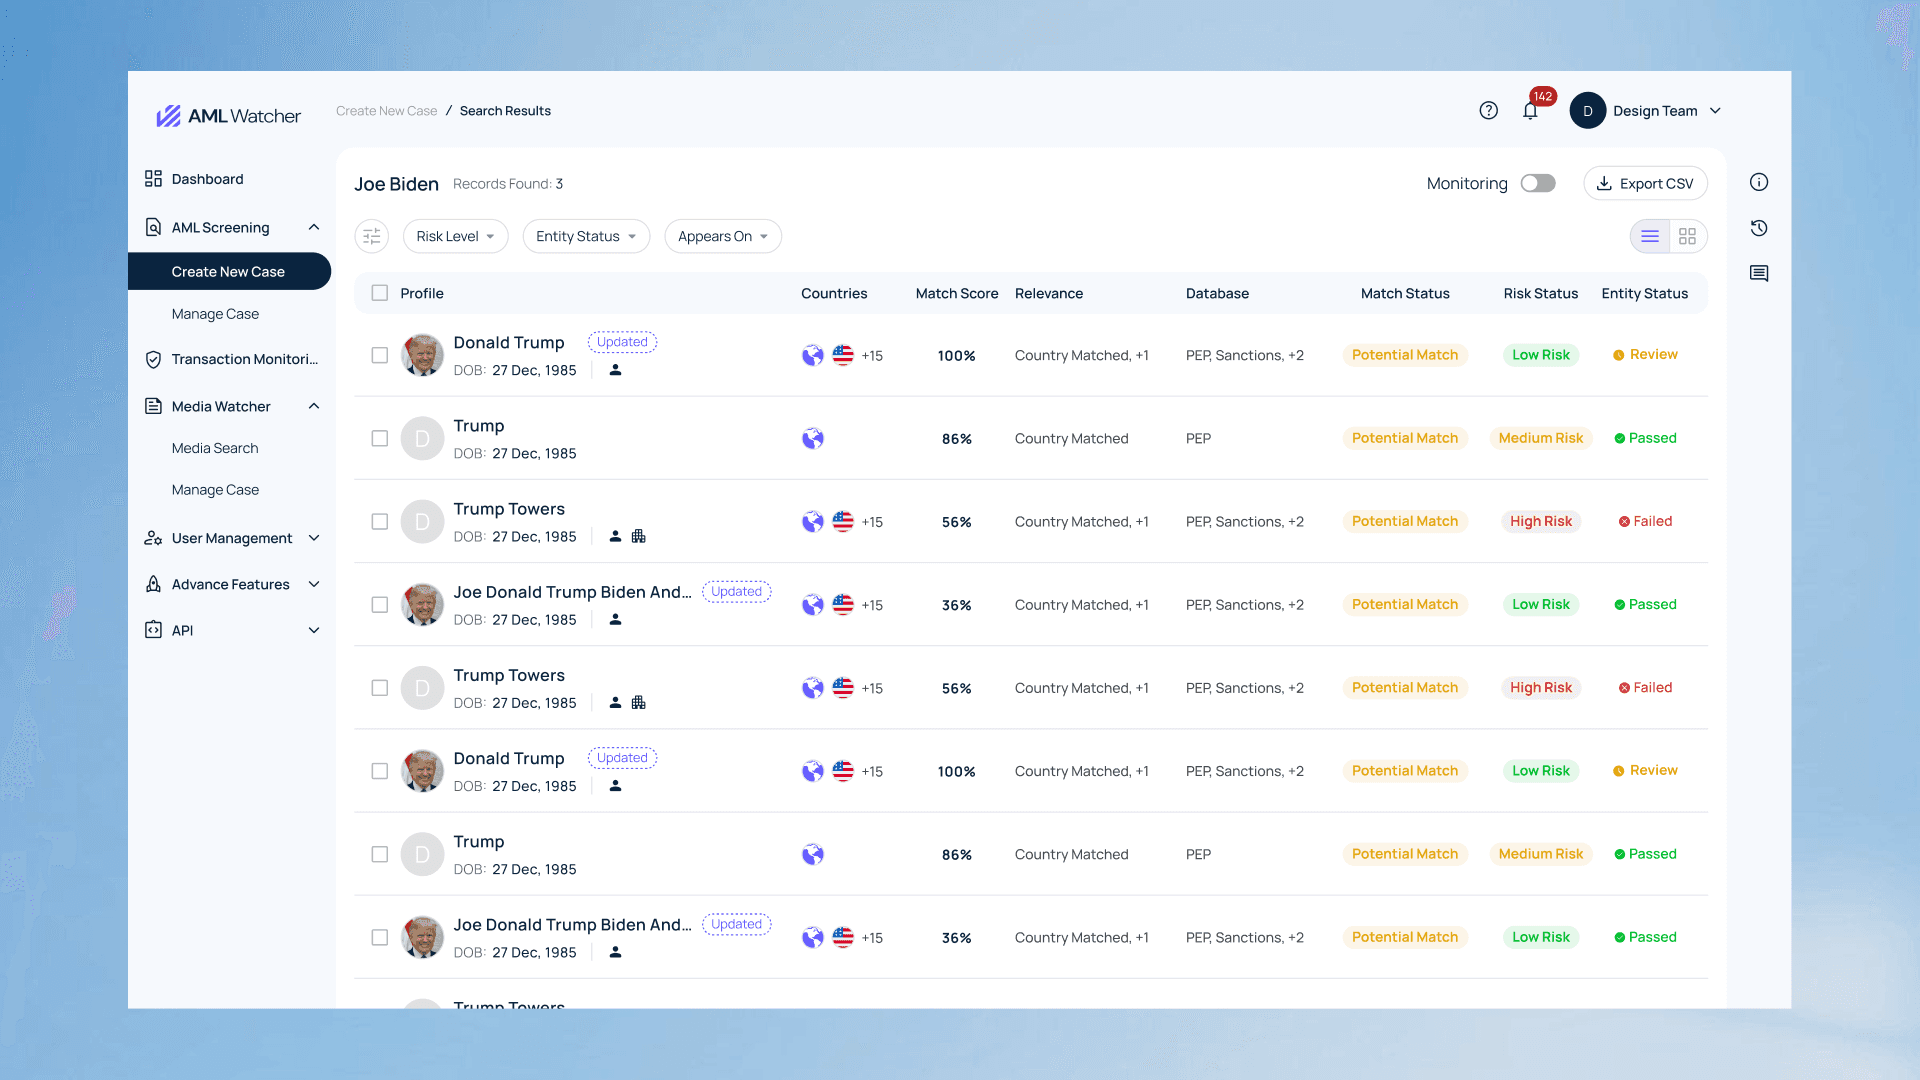Viewport: 1920px width, 1080px height.
Task: Click the filter sliders icon
Action: [371, 236]
